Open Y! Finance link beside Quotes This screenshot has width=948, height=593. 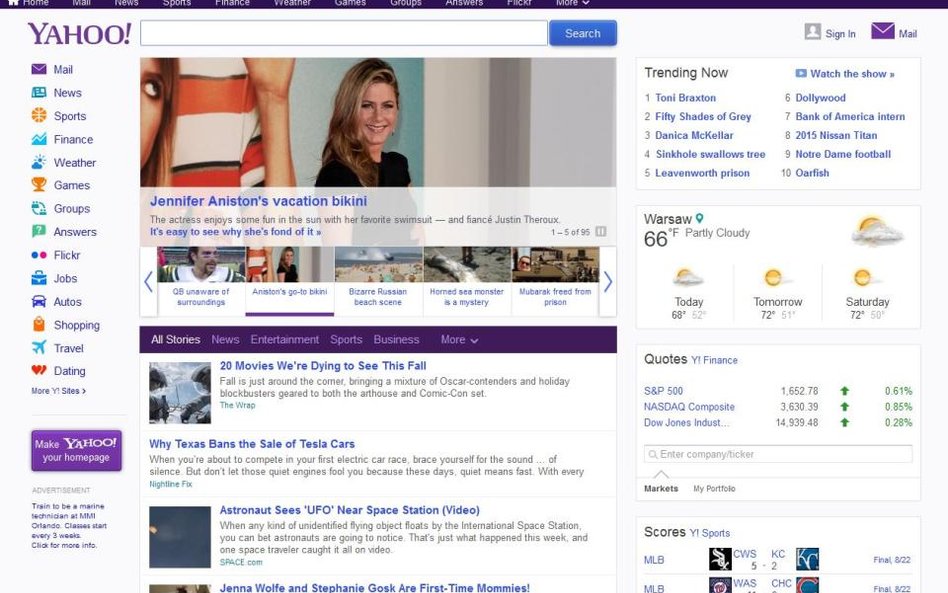(714, 360)
